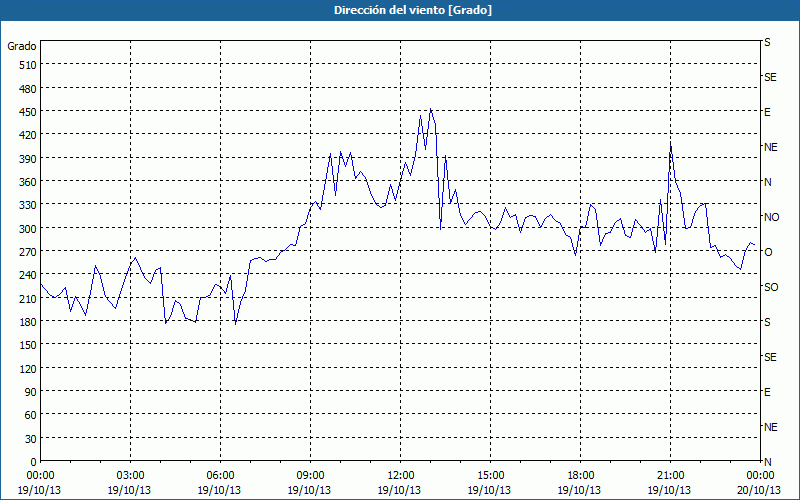
Task: Click the 510 value on the degree axis
Action: pos(29,65)
